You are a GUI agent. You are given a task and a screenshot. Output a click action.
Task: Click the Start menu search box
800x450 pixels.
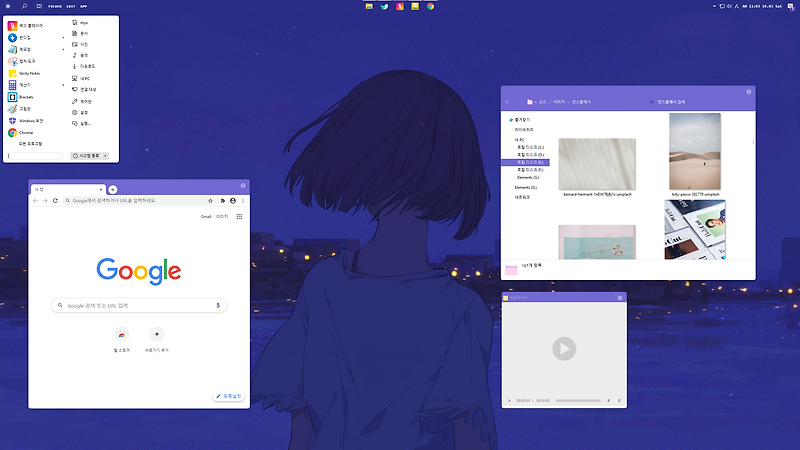pos(35,156)
